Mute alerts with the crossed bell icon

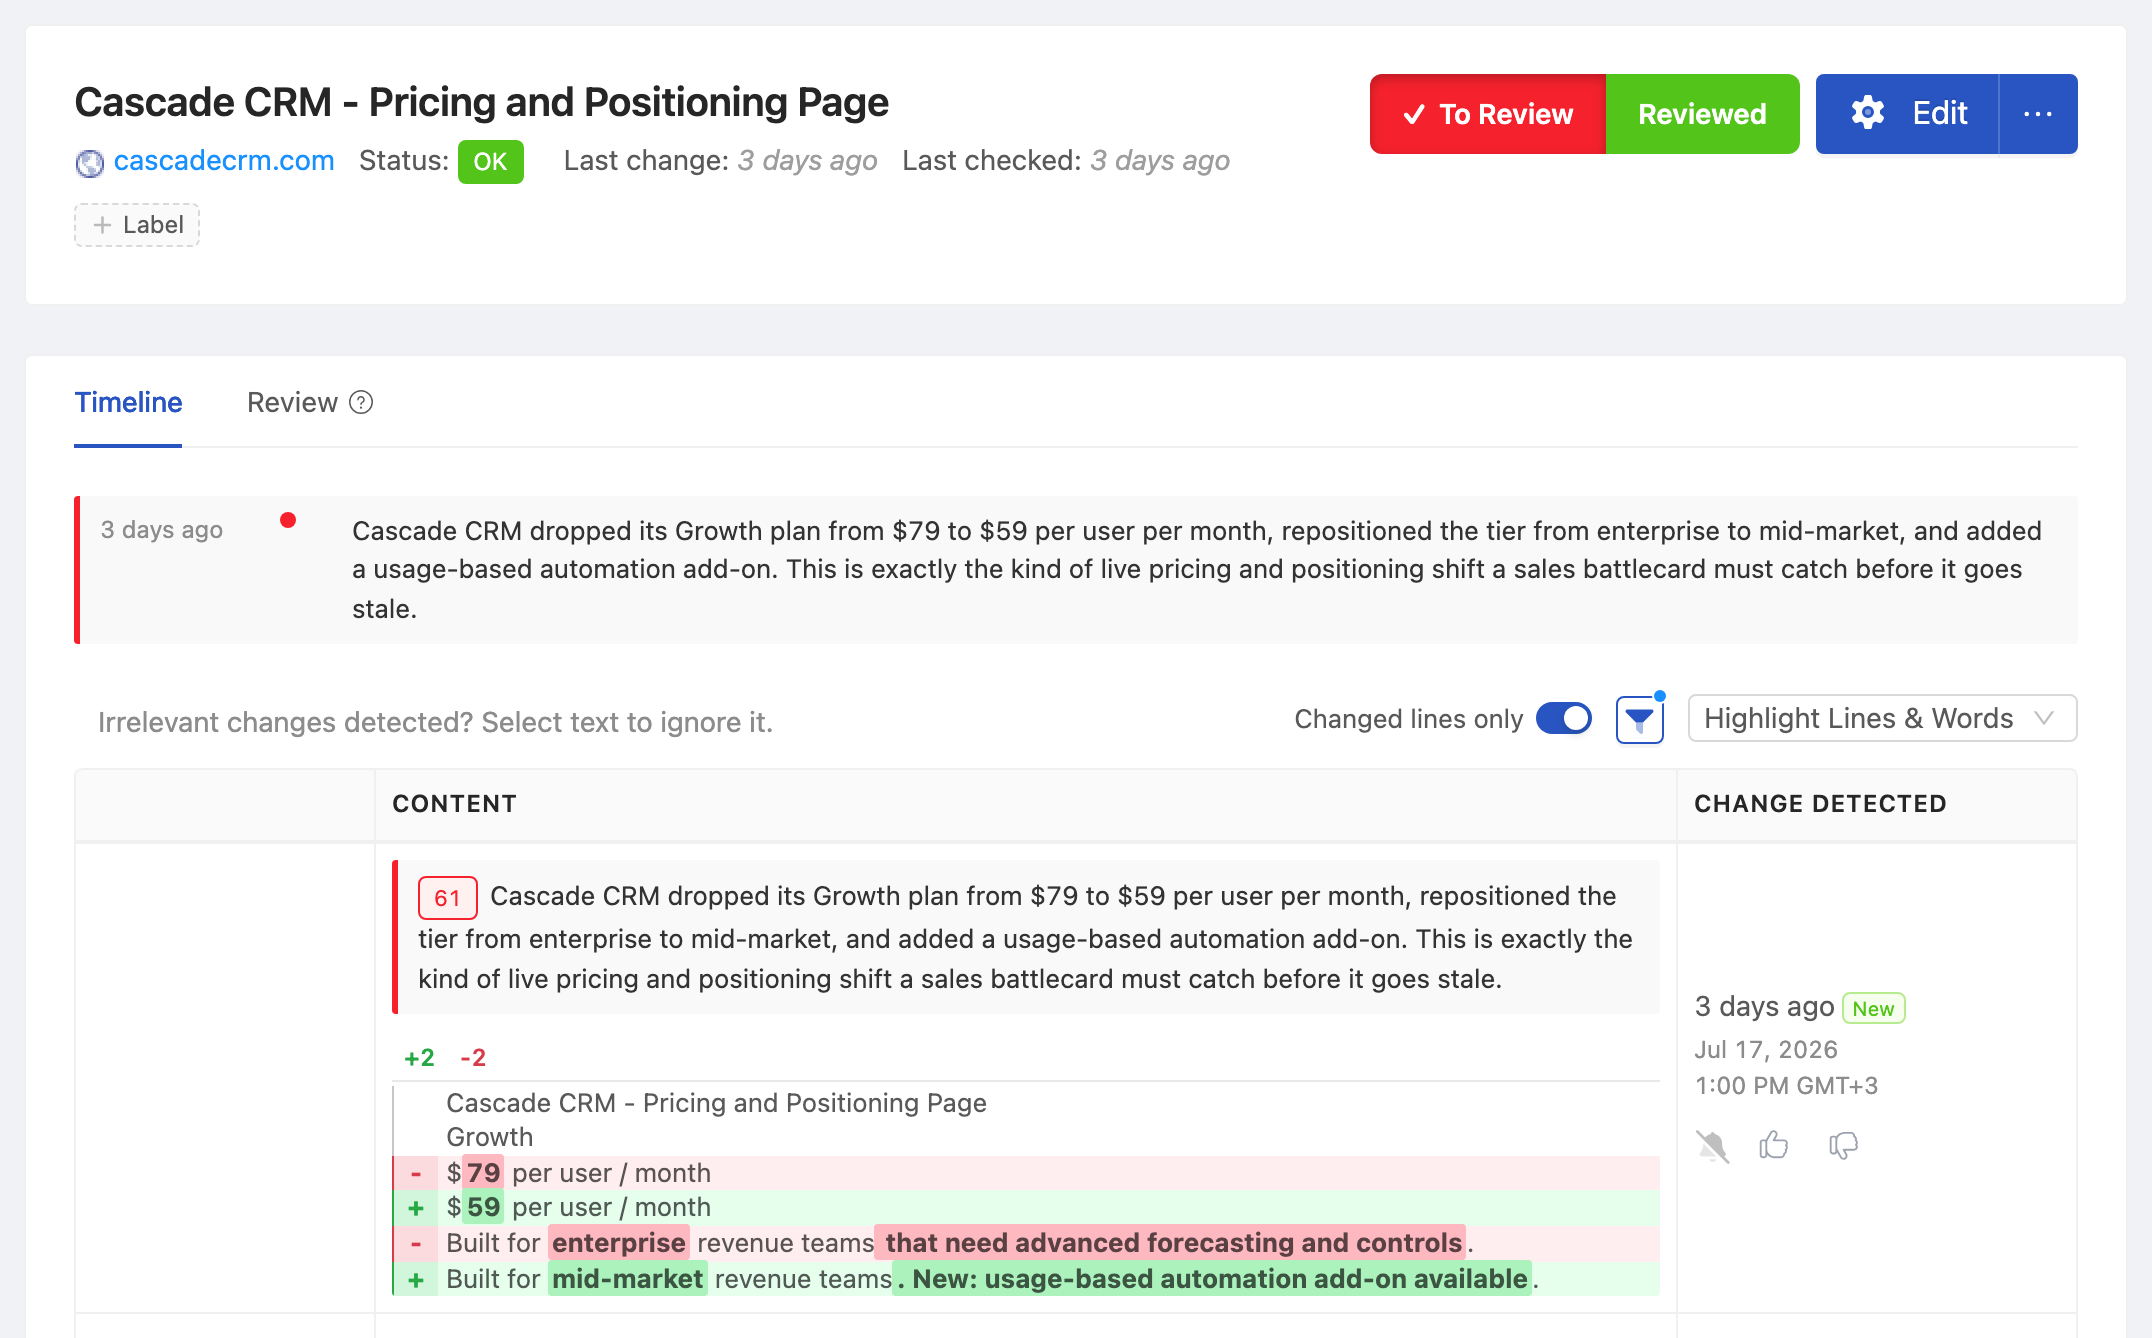click(x=1712, y=1146)
